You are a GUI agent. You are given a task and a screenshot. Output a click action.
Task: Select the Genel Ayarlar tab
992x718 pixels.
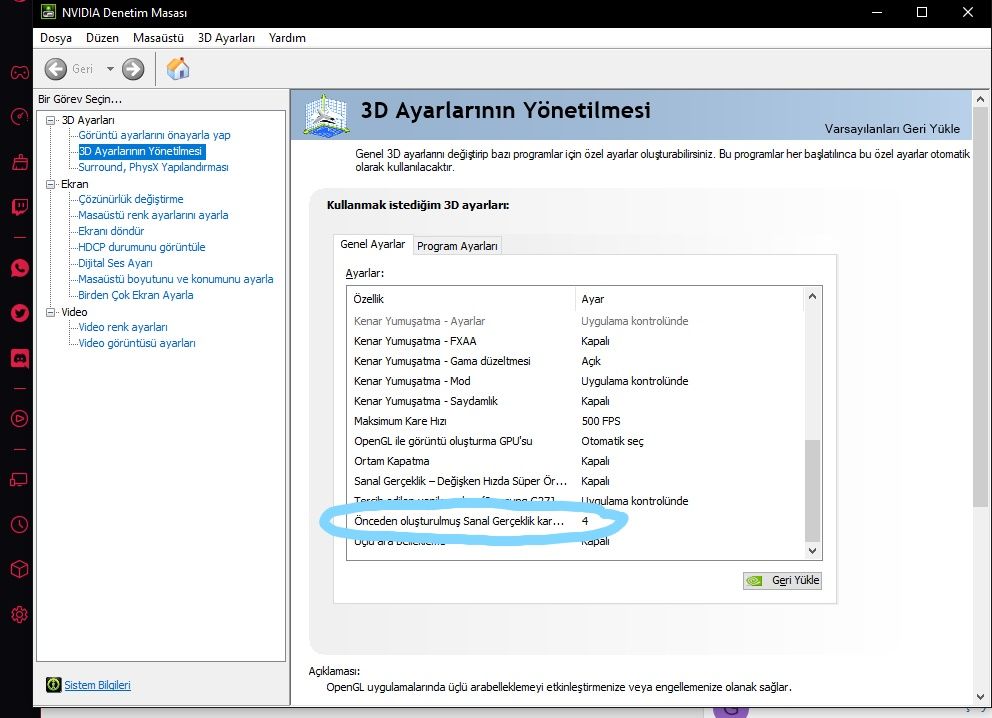373,244
